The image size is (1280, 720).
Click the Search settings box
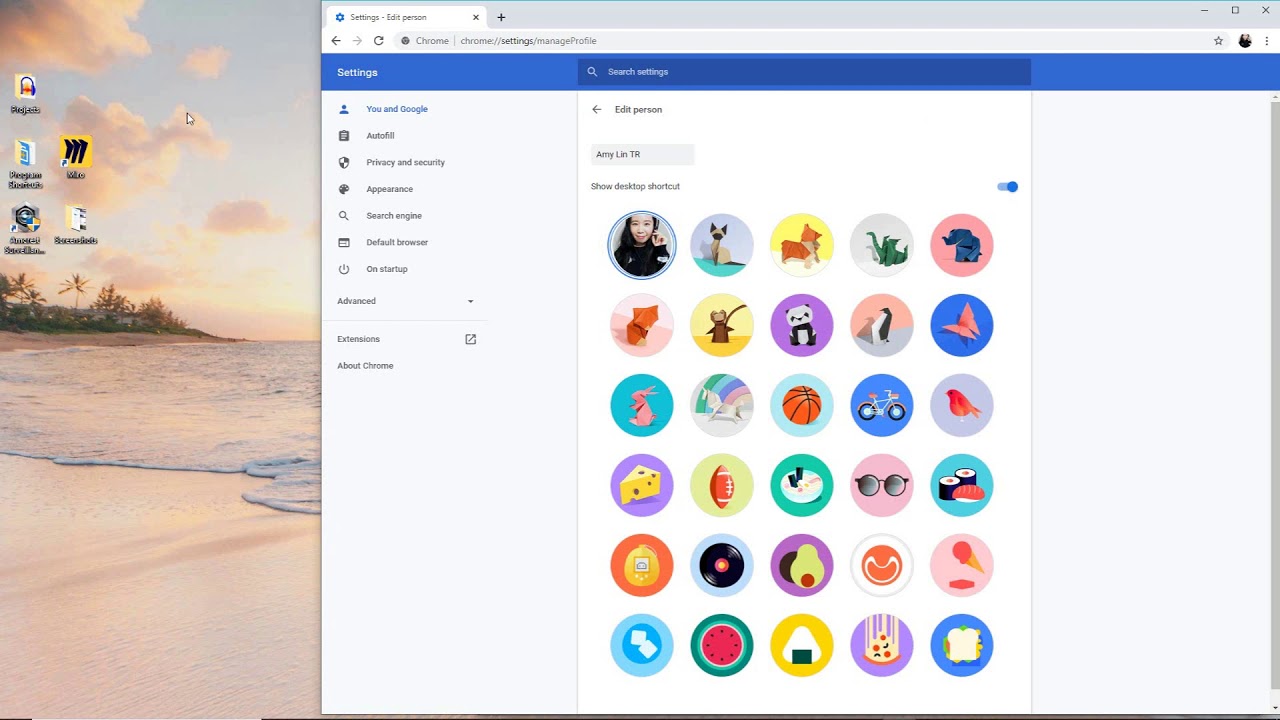[x=804, y=72]
